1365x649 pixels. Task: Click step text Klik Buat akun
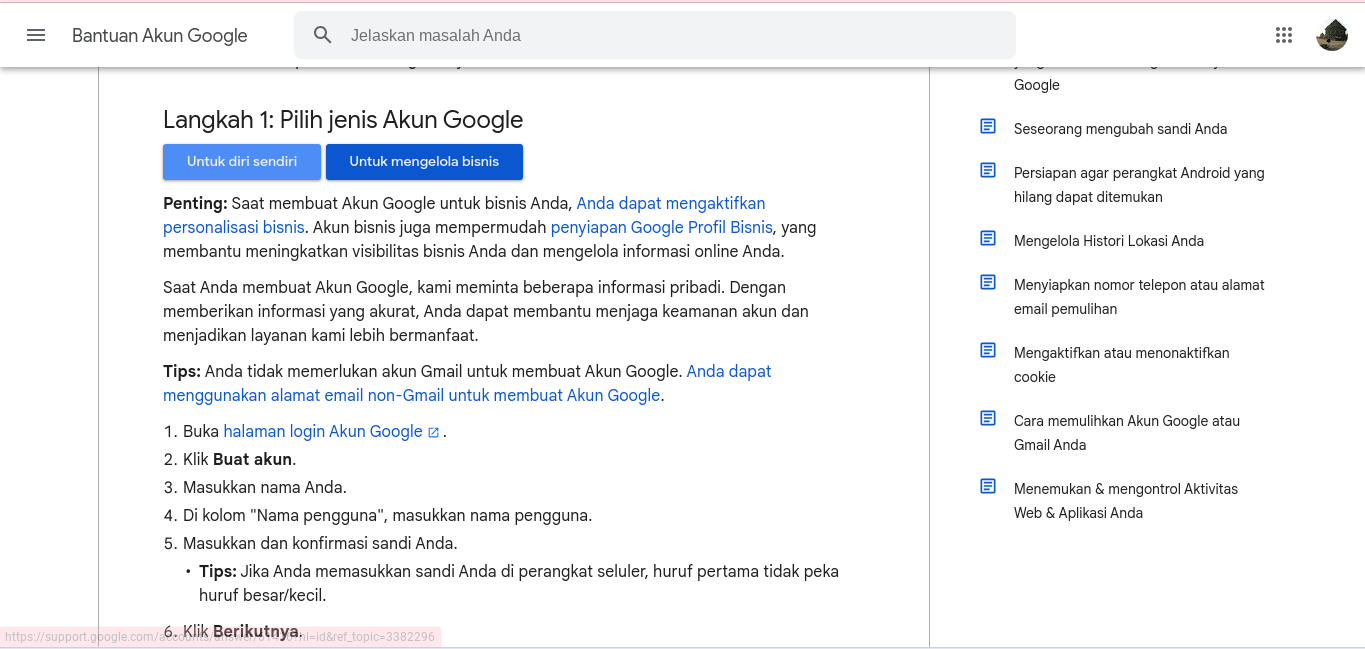coord(239,459)
